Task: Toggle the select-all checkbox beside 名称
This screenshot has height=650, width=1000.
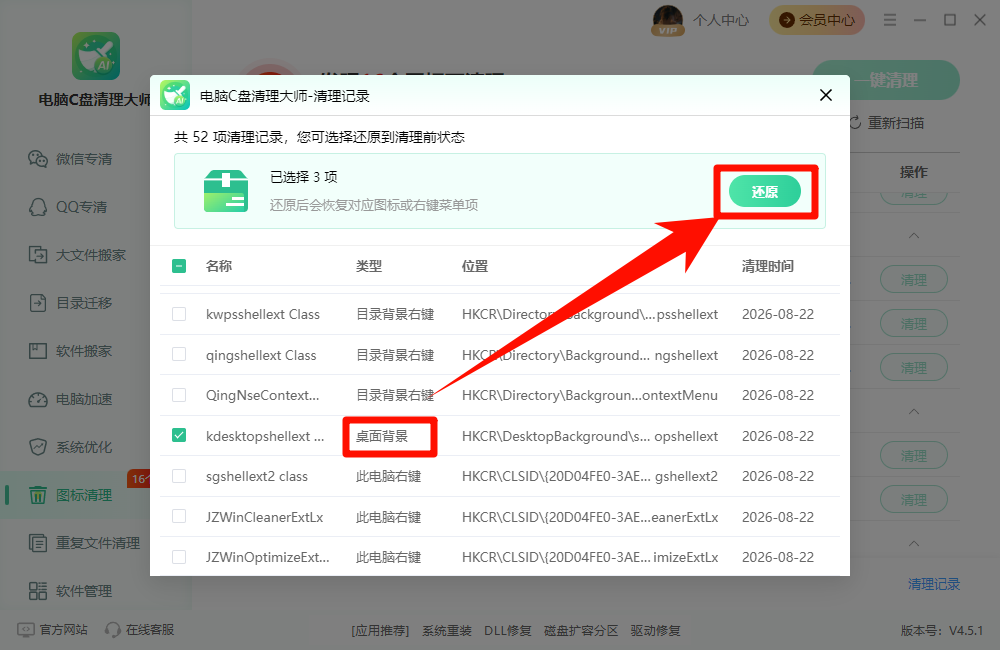Action: tap(179, 266)
